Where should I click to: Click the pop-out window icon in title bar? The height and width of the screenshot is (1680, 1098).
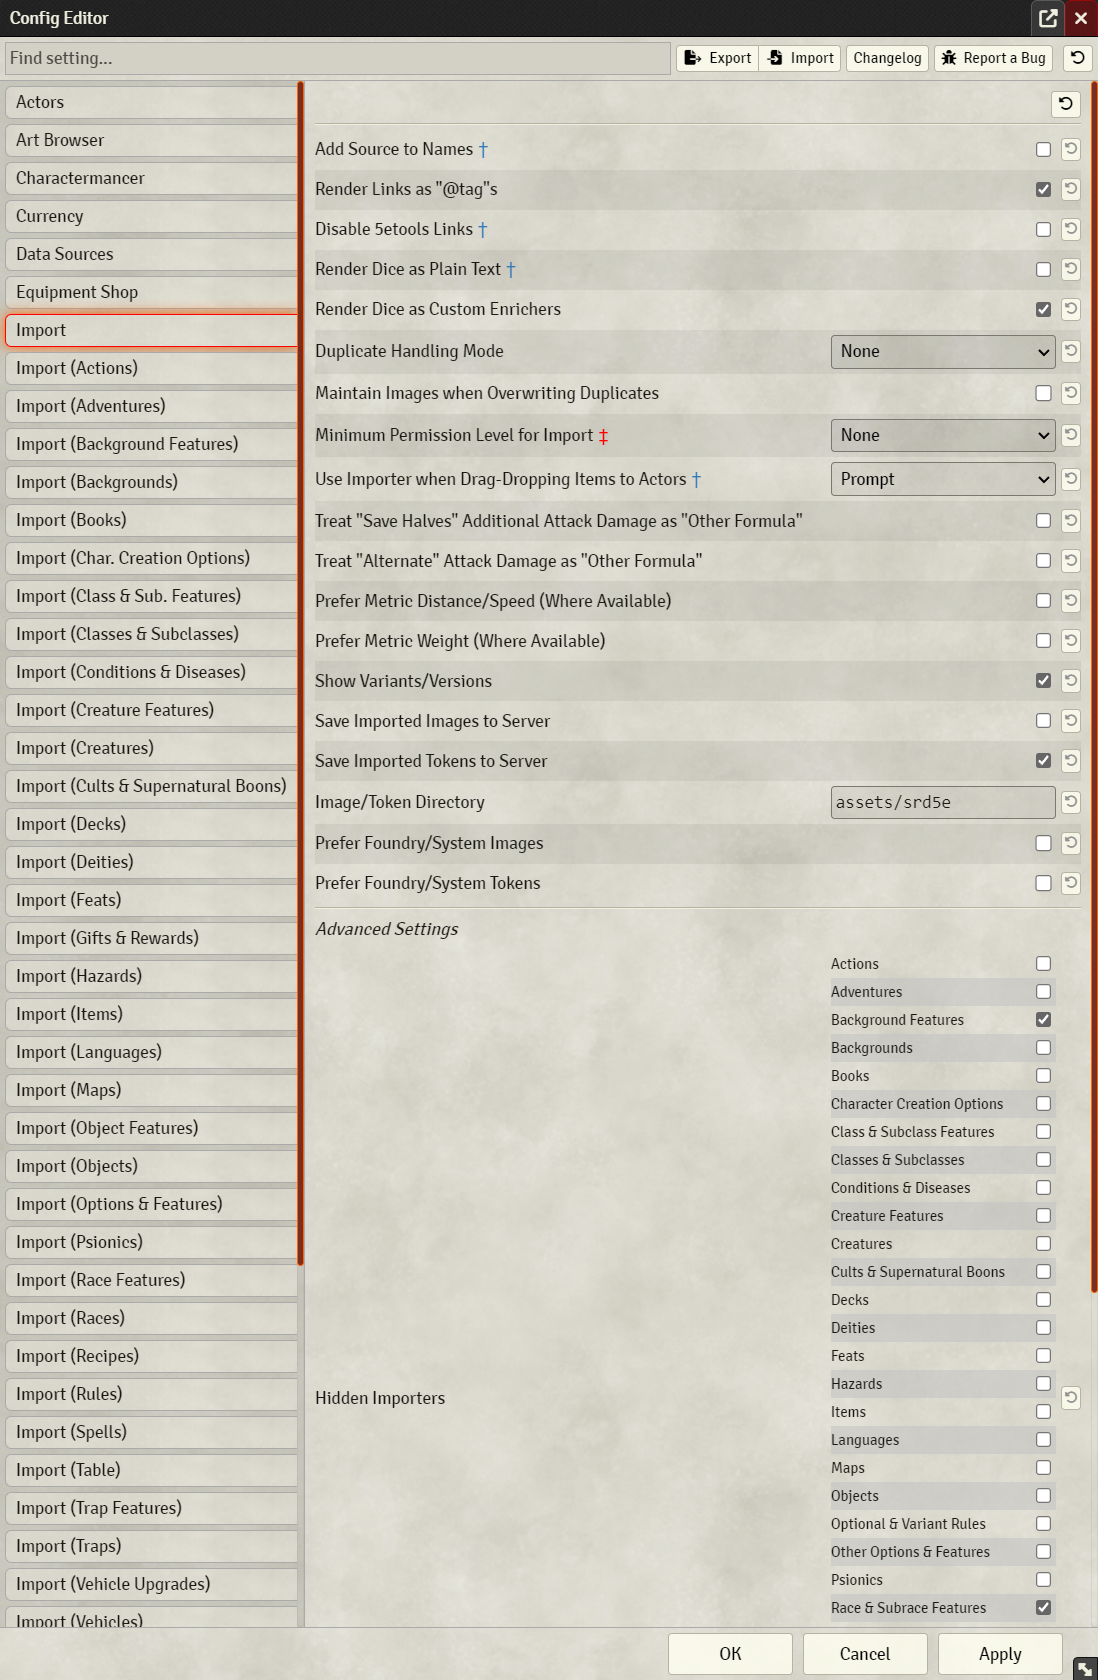coord(1047,18)
